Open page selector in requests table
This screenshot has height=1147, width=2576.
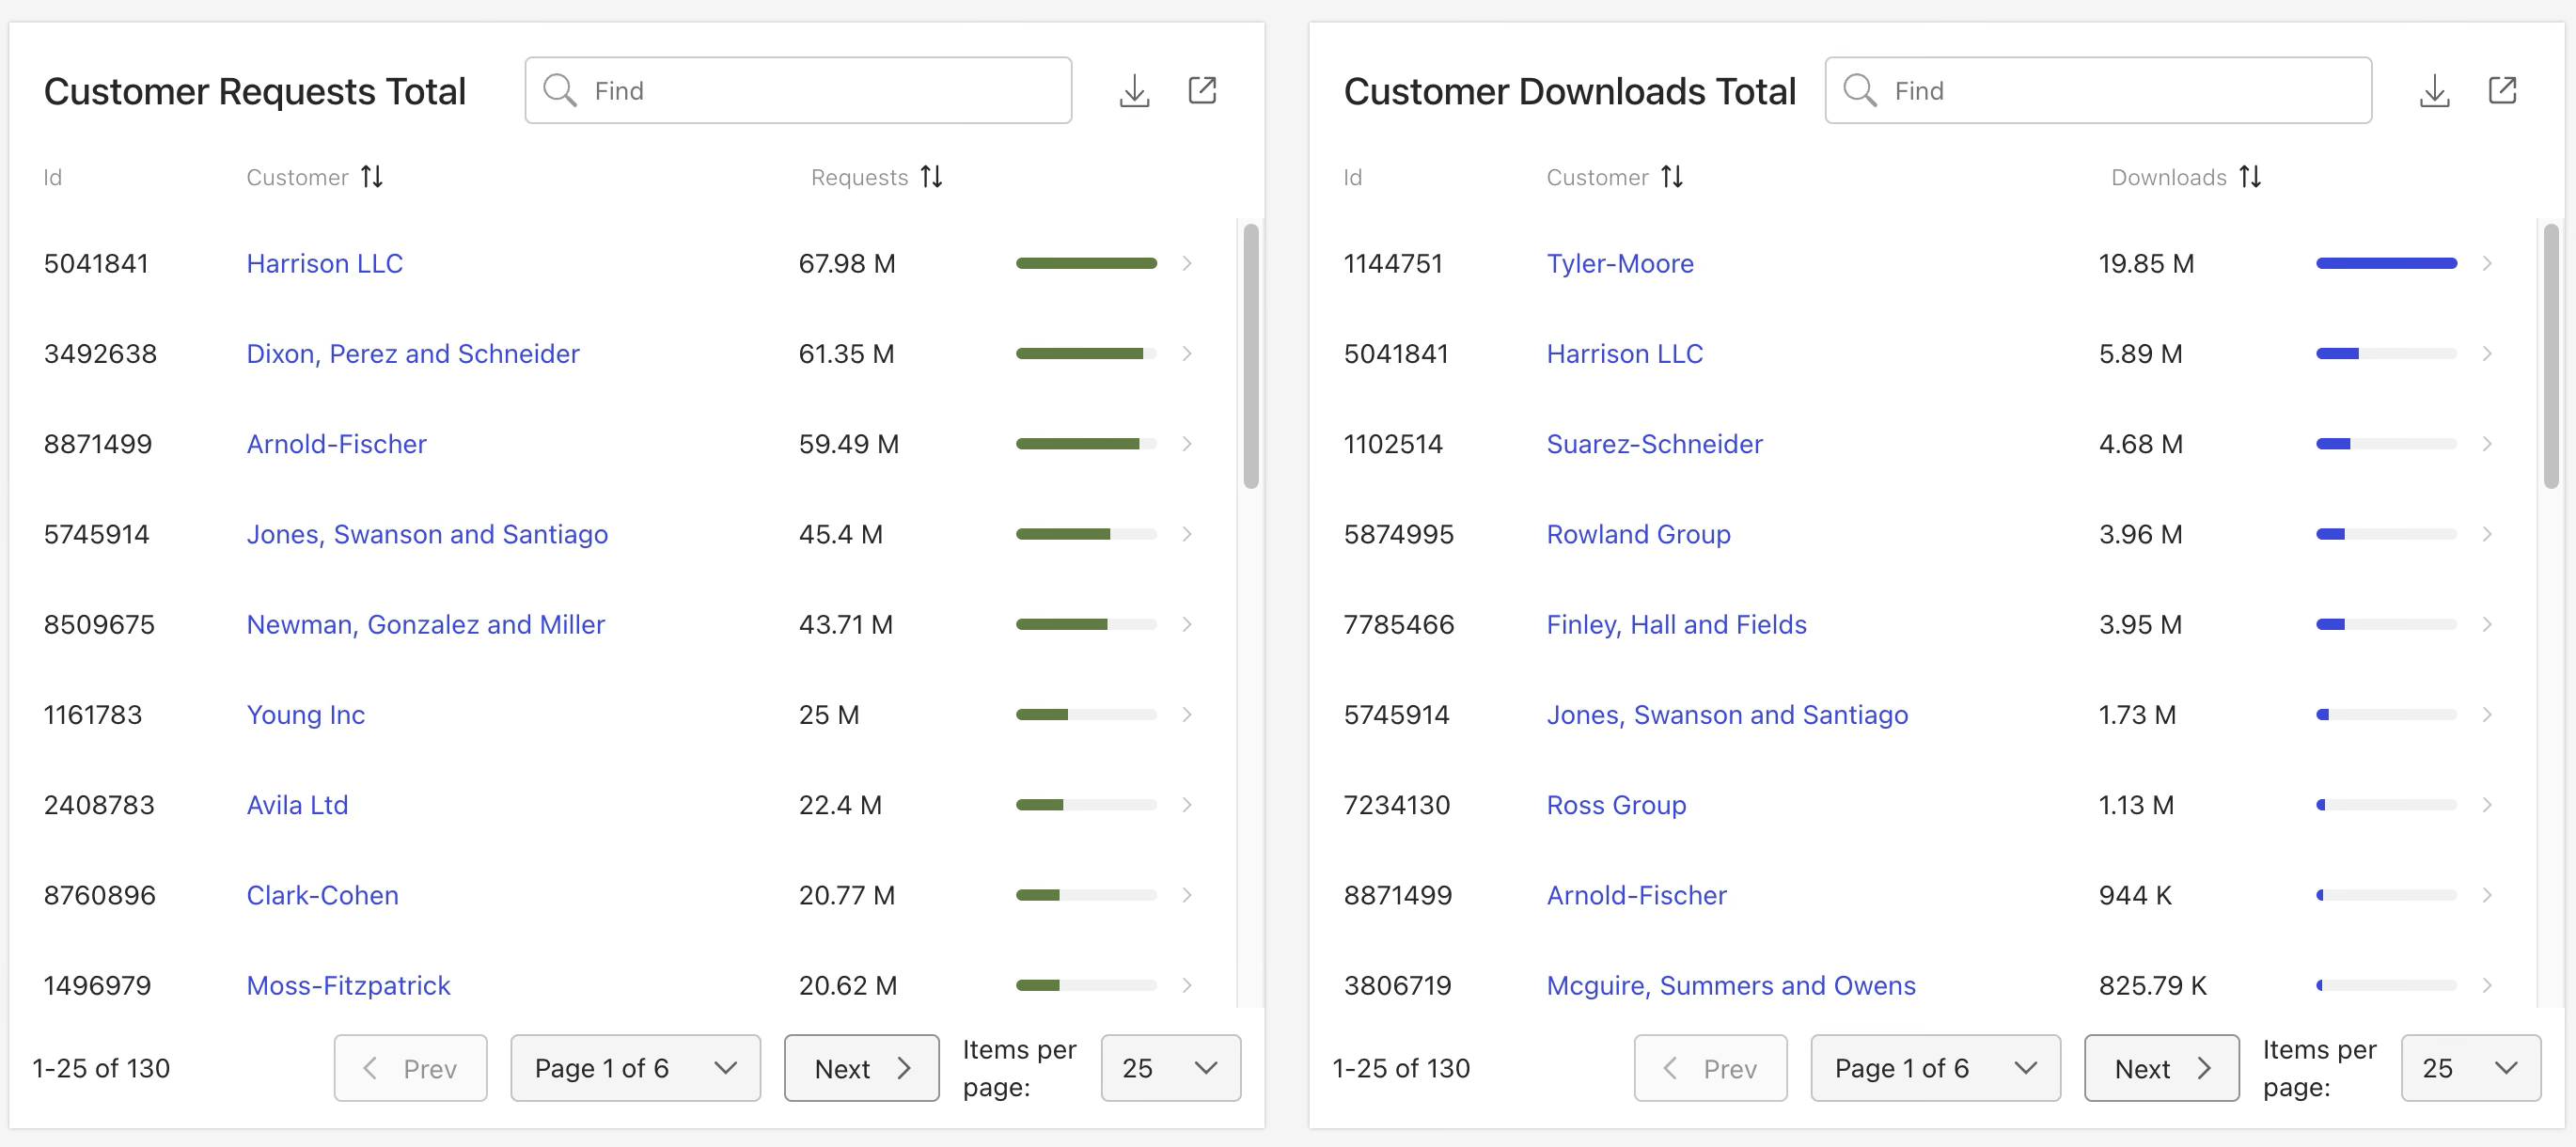pyautogui.click(x=635, y=1068)
